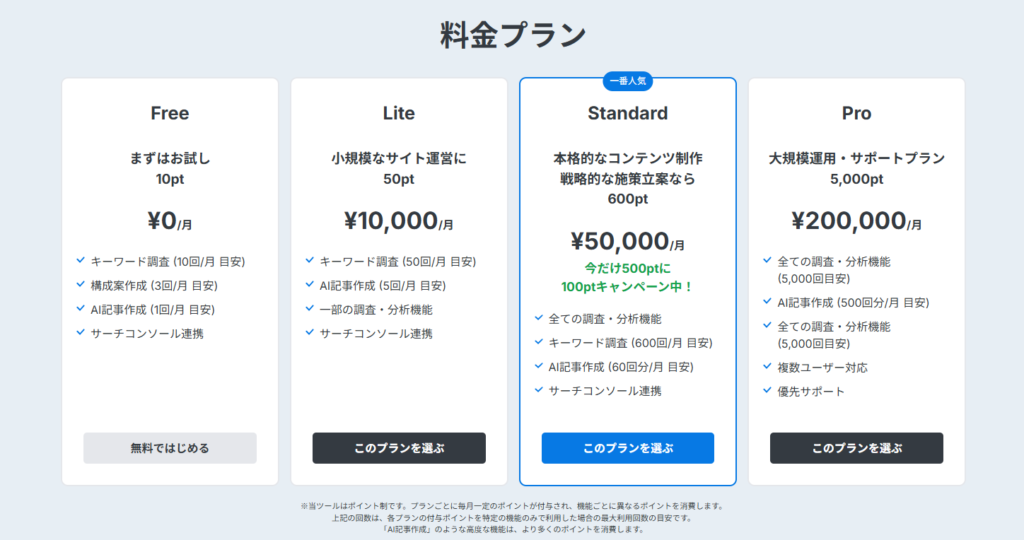
Task: Pick the Pro plan このプランを選ぶ button
Action: [x=856, y=448]
